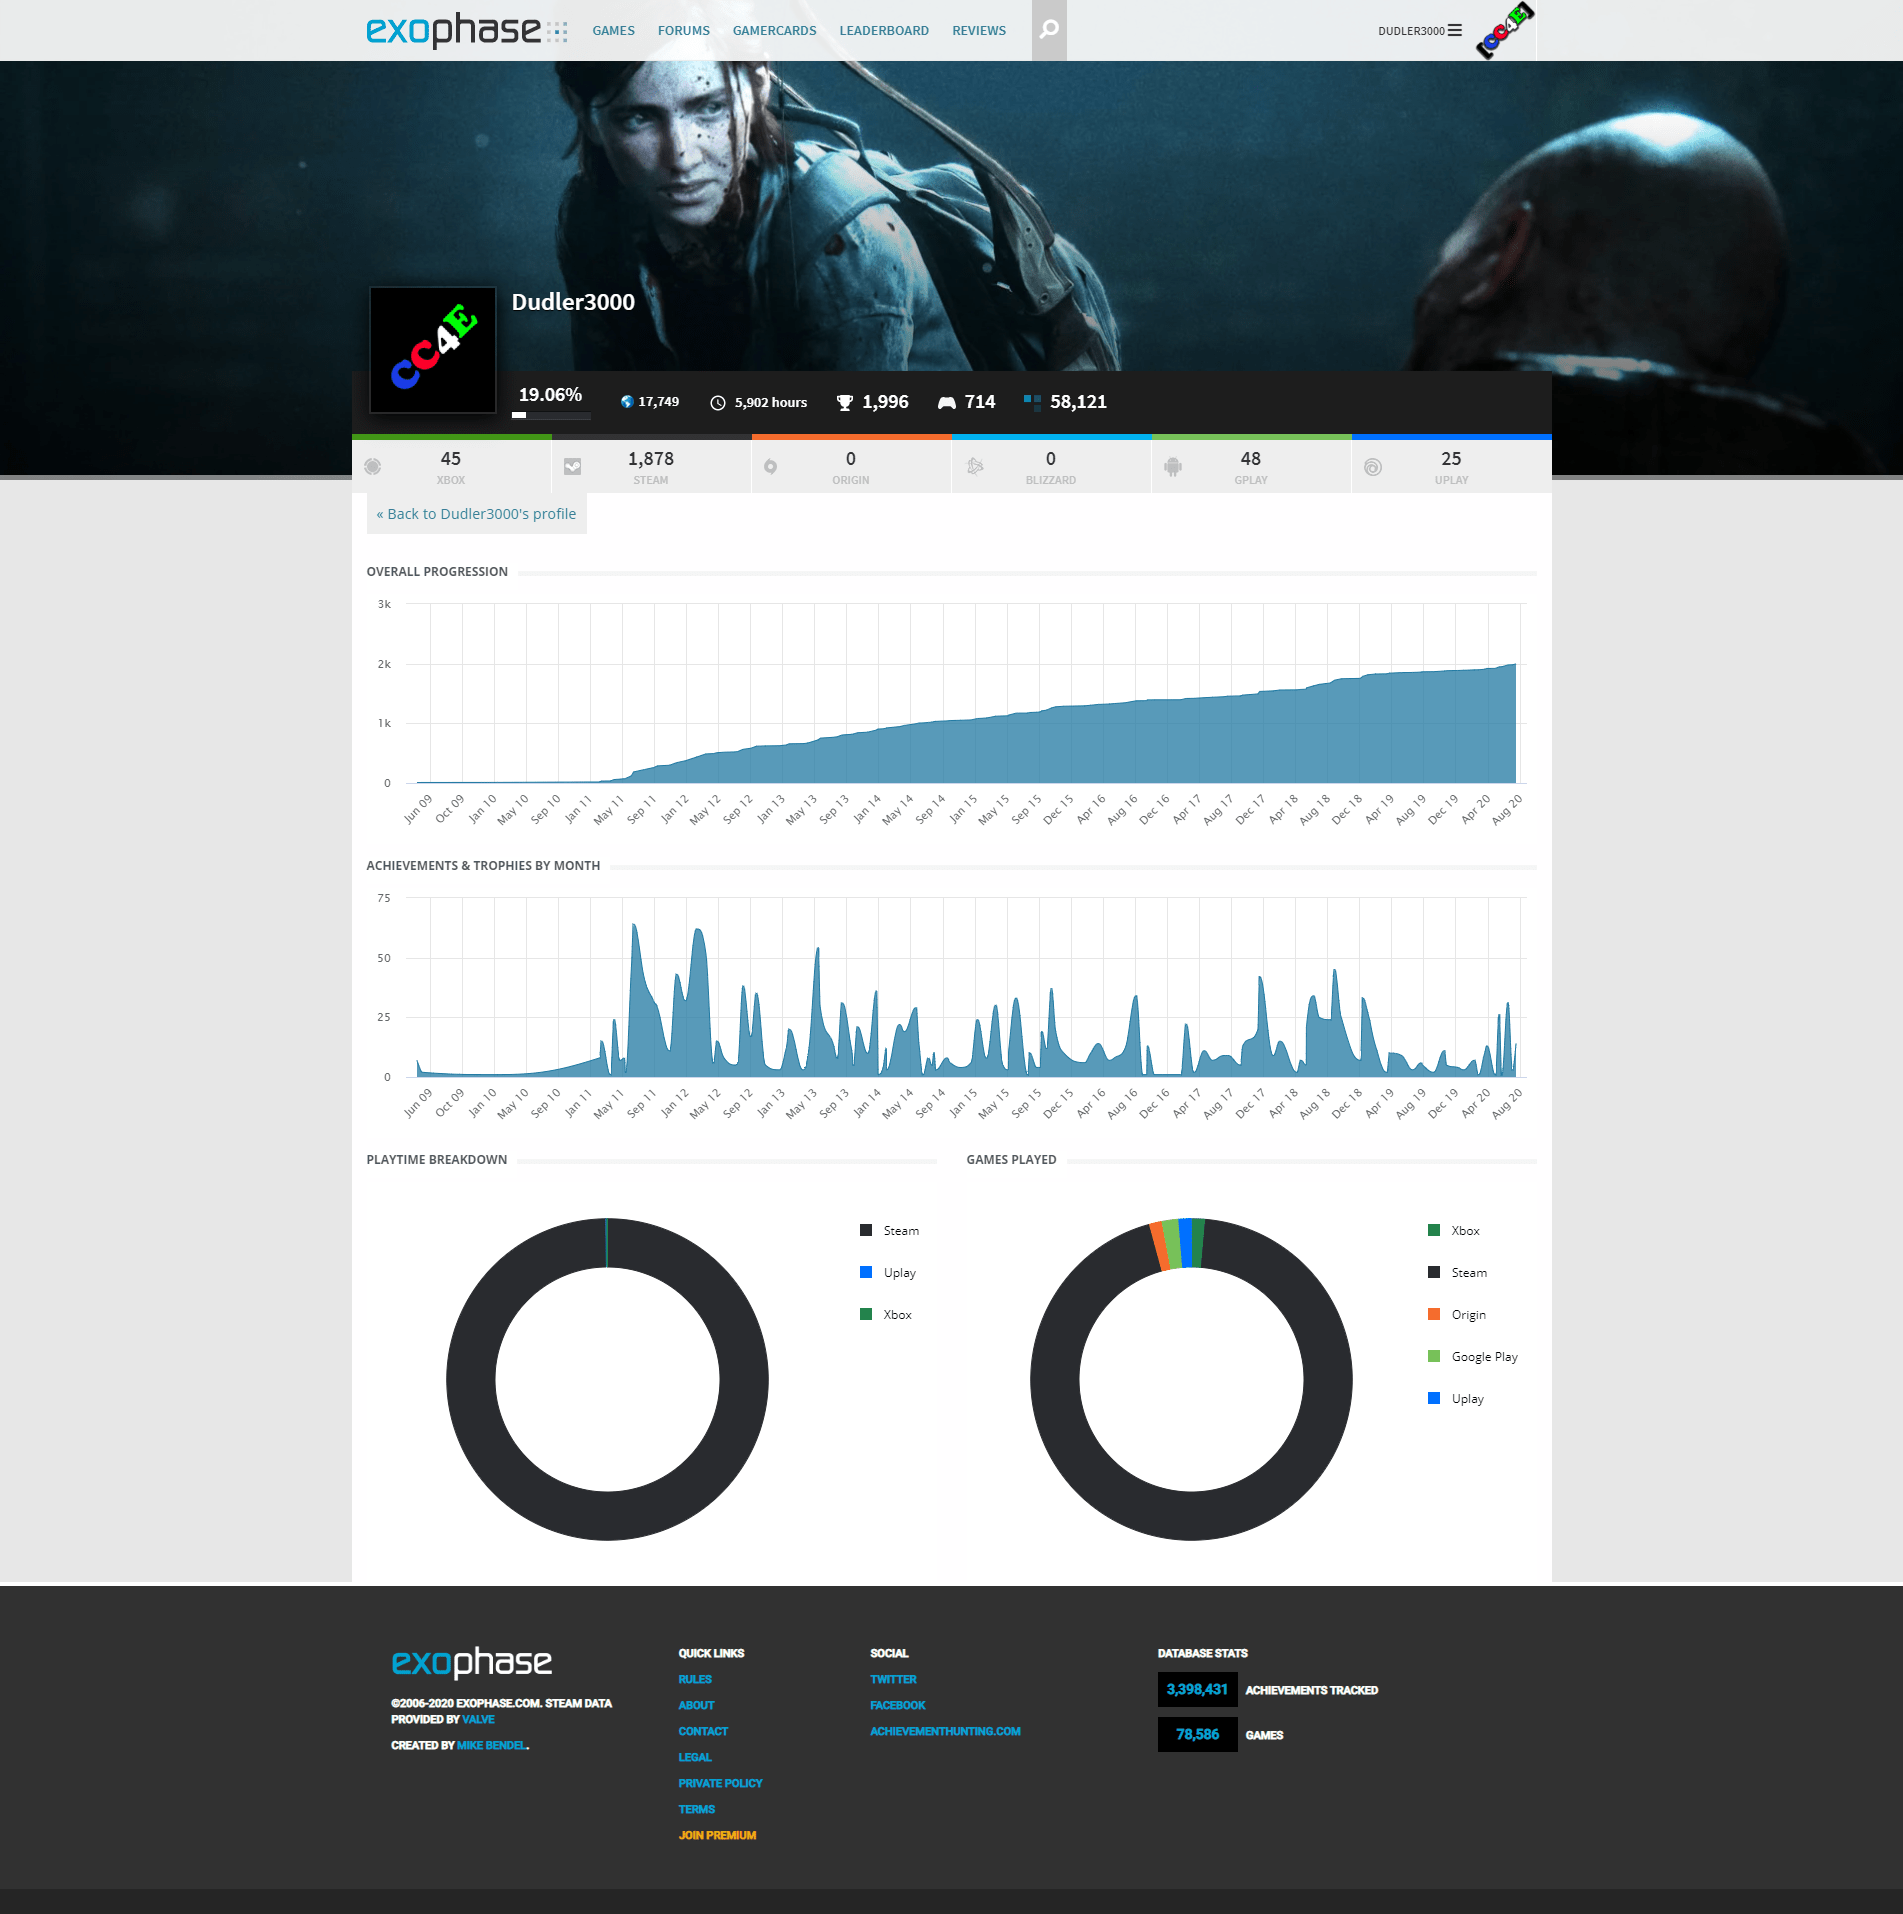Screen dimensions: 1903x1914
Task: Click the Blizzard logo icon in platform tabs
Action: [975, 466]
